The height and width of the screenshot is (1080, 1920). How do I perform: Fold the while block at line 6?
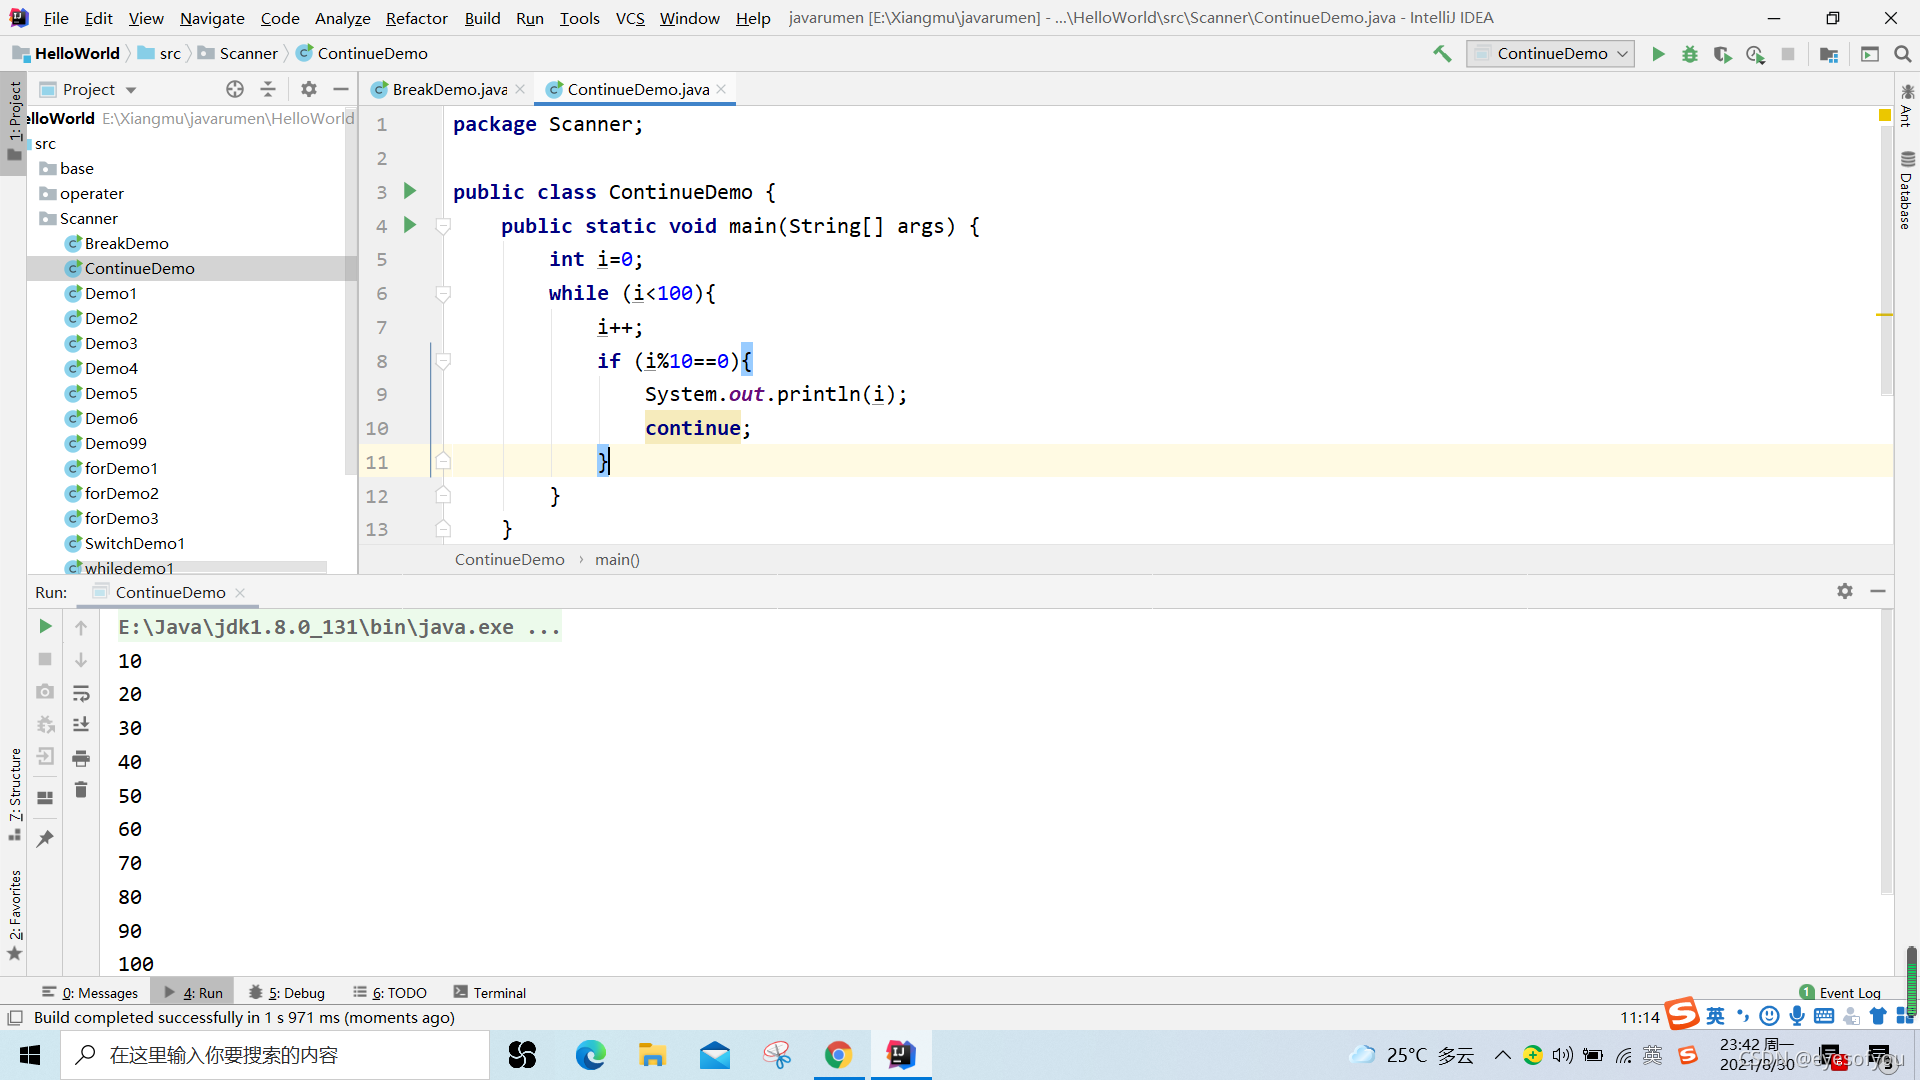[443, 293]
